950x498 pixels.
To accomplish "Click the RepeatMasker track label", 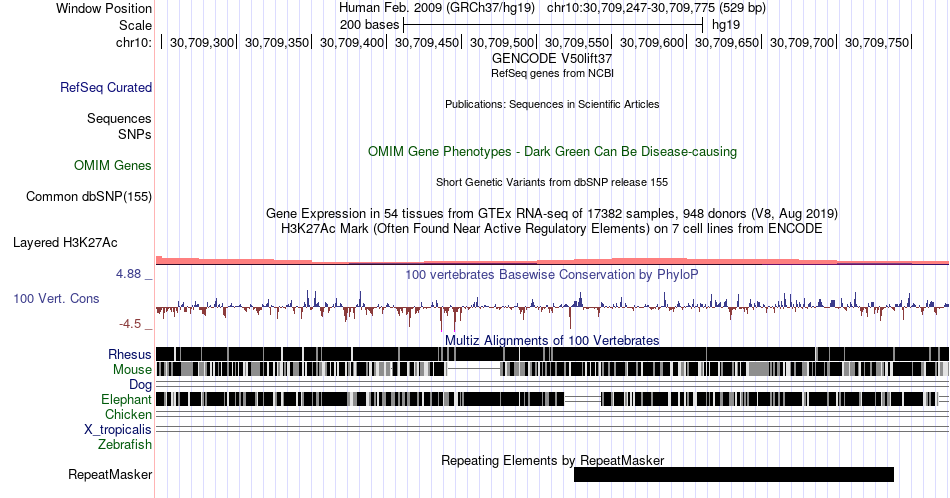I will tap(110, 474).
